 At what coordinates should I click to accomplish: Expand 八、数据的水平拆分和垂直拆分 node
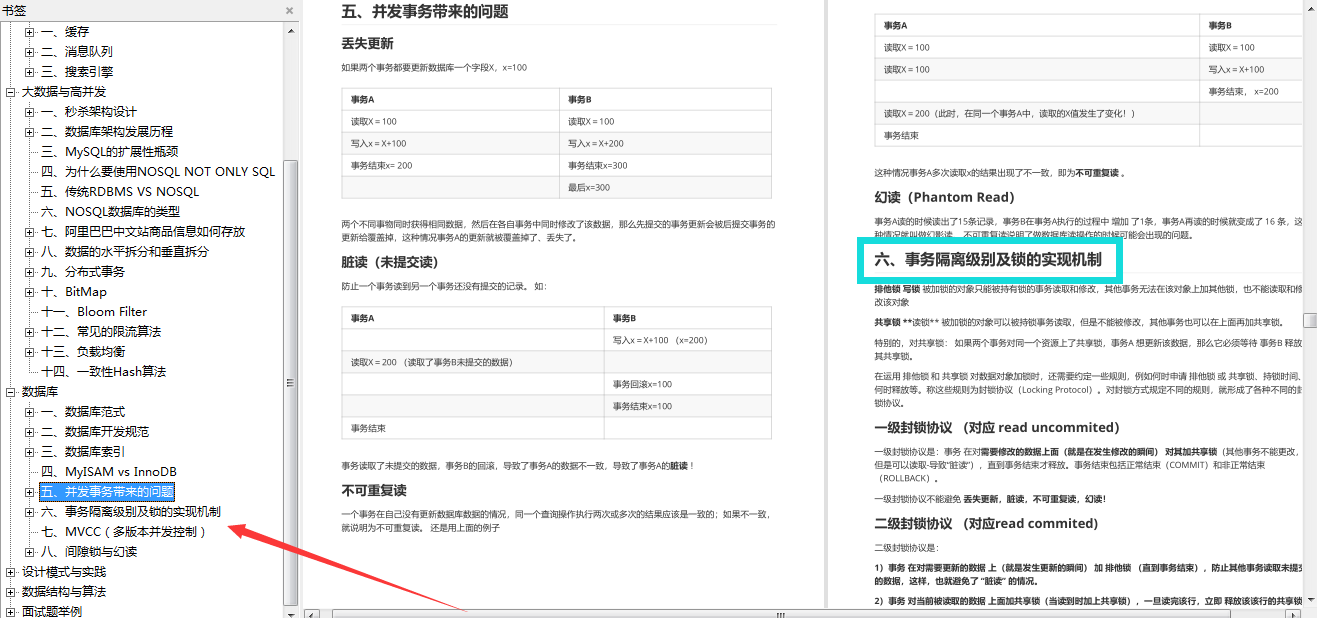[30, 252]
